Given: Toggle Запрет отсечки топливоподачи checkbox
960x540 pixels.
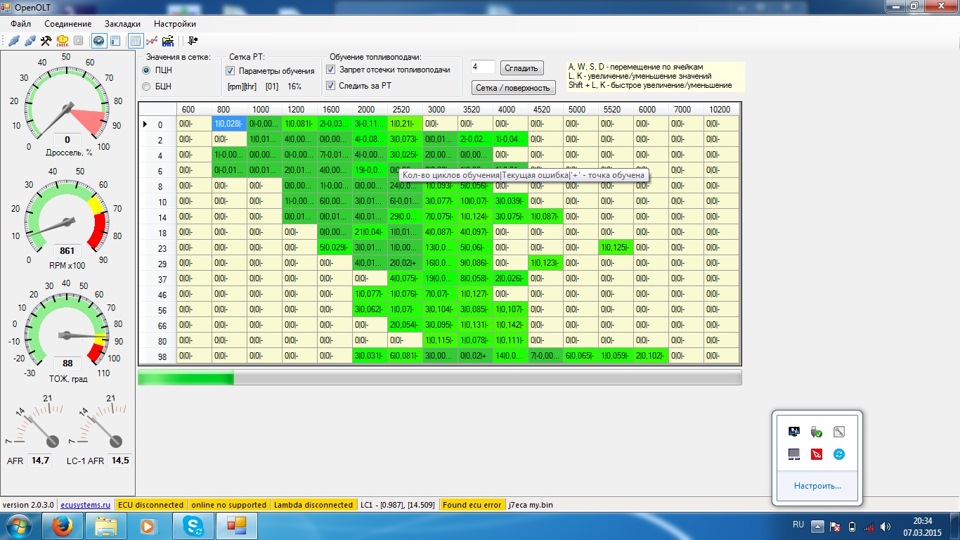Looking at the screenshot, I should point(331,70).
